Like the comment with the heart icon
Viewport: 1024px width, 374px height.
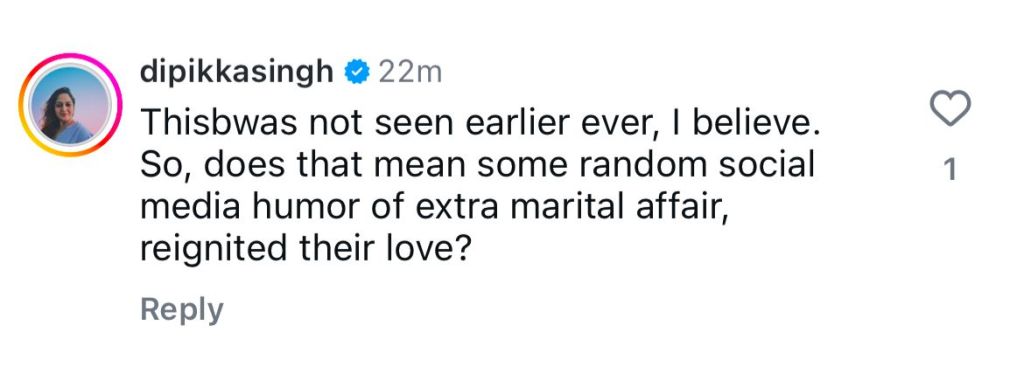point(950,108)
